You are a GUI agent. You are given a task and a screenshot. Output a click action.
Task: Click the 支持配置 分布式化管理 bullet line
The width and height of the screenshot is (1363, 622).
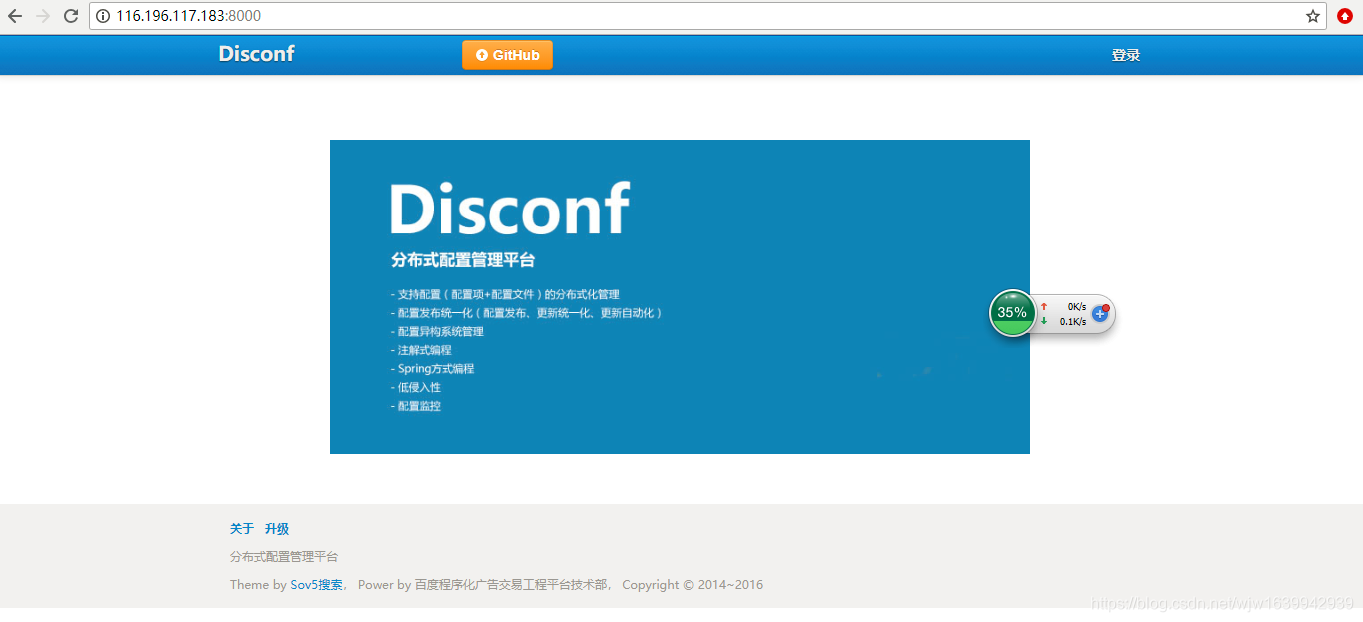pyautogui.click(x=505, y=295)
